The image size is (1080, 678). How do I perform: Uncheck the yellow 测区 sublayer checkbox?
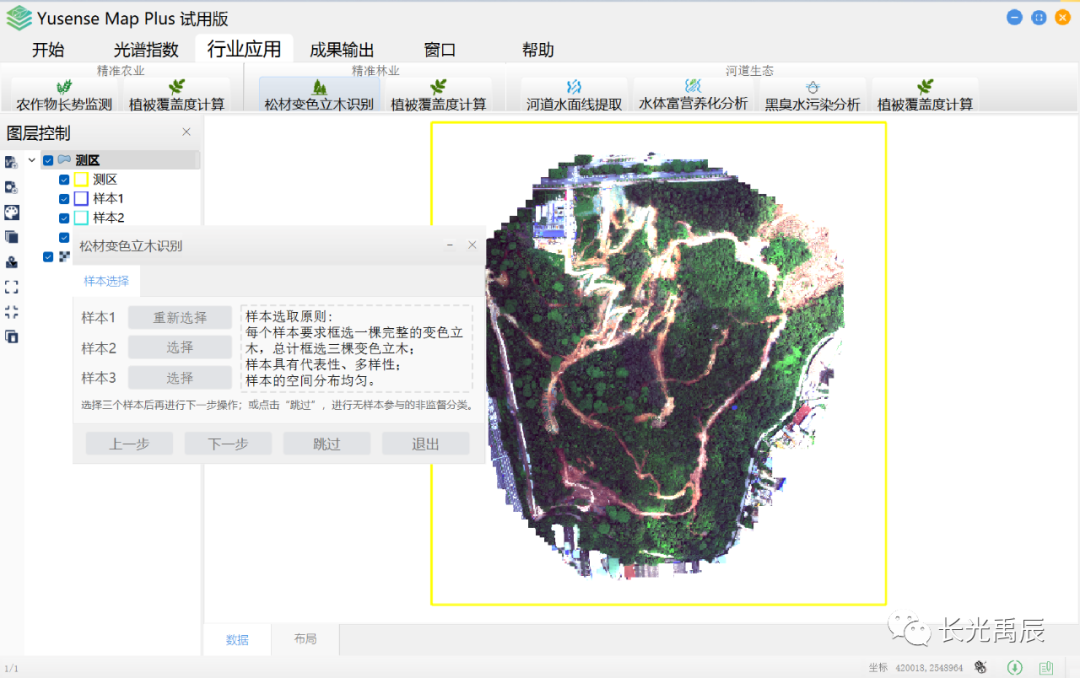click(x=64, y=180)
